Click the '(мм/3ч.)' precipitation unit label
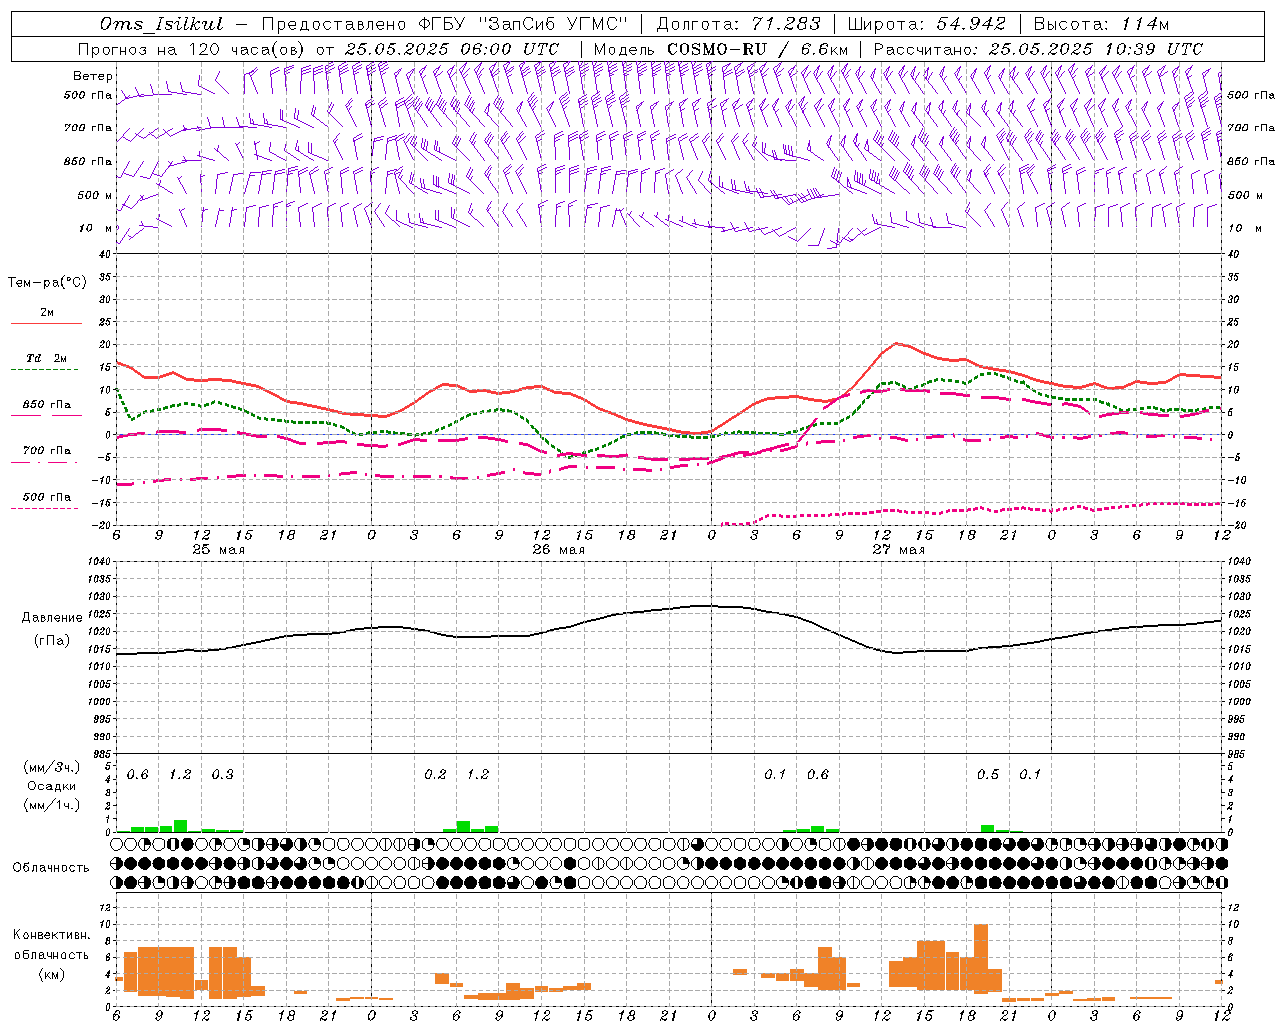 (51, 767)
